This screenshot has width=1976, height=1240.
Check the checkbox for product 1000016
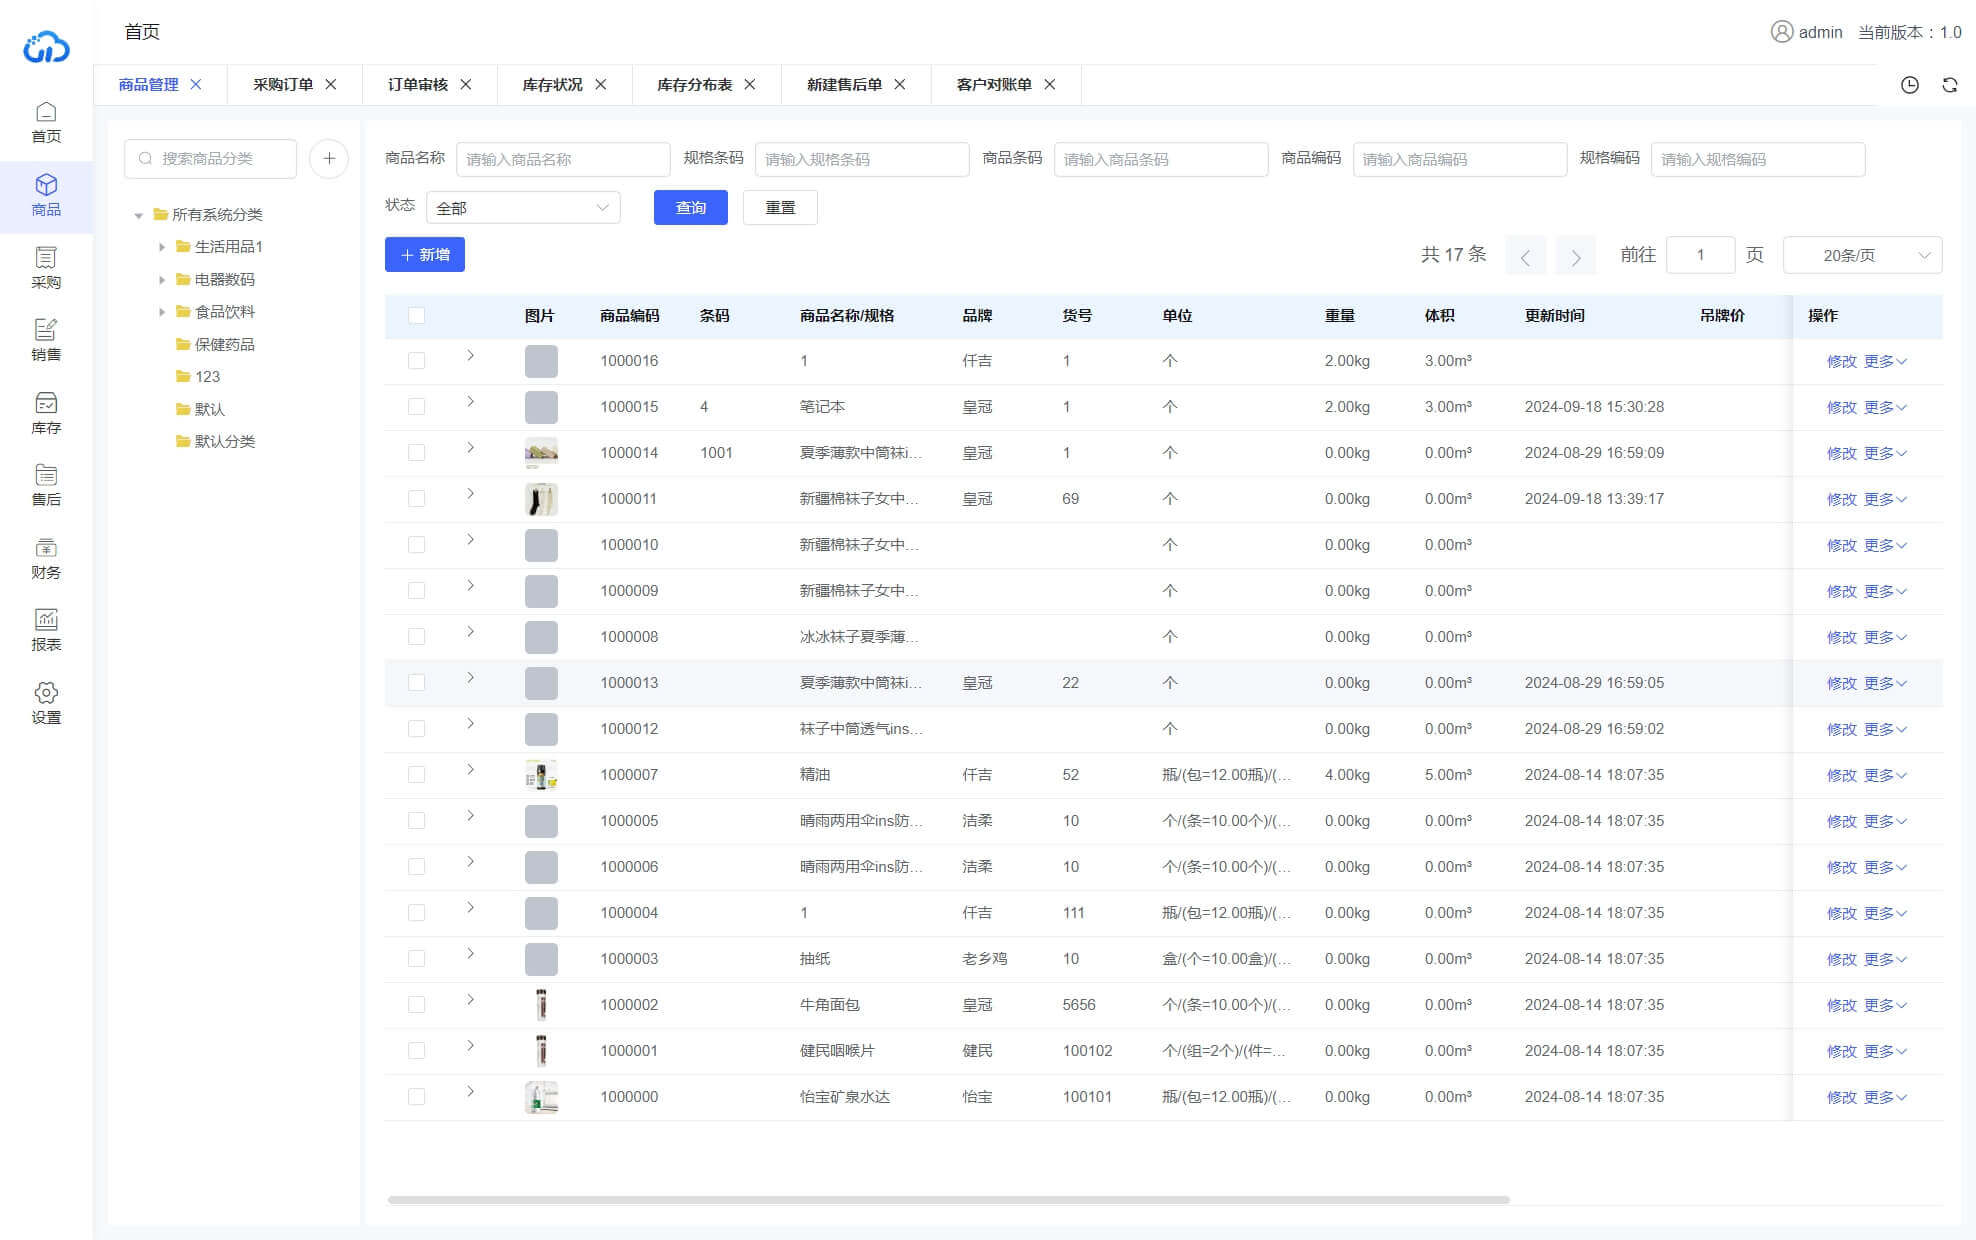[x=416, y=361]
